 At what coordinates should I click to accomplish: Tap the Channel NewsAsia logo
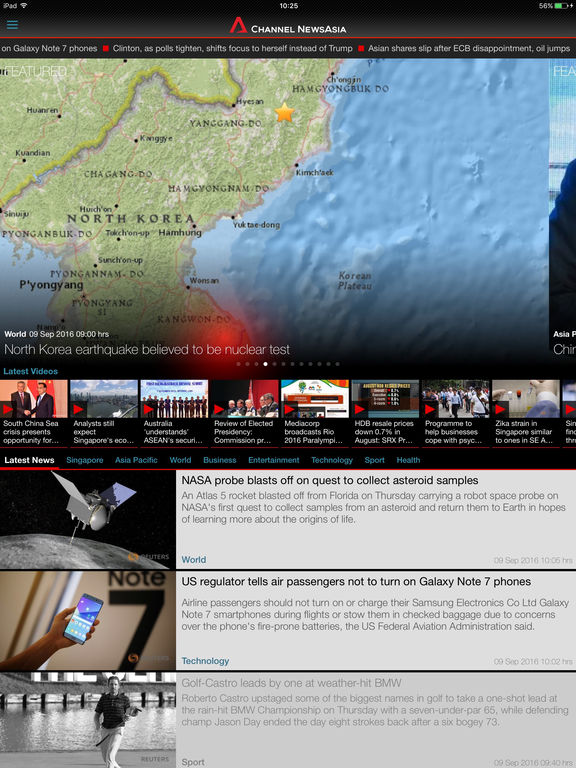[288, 26]
